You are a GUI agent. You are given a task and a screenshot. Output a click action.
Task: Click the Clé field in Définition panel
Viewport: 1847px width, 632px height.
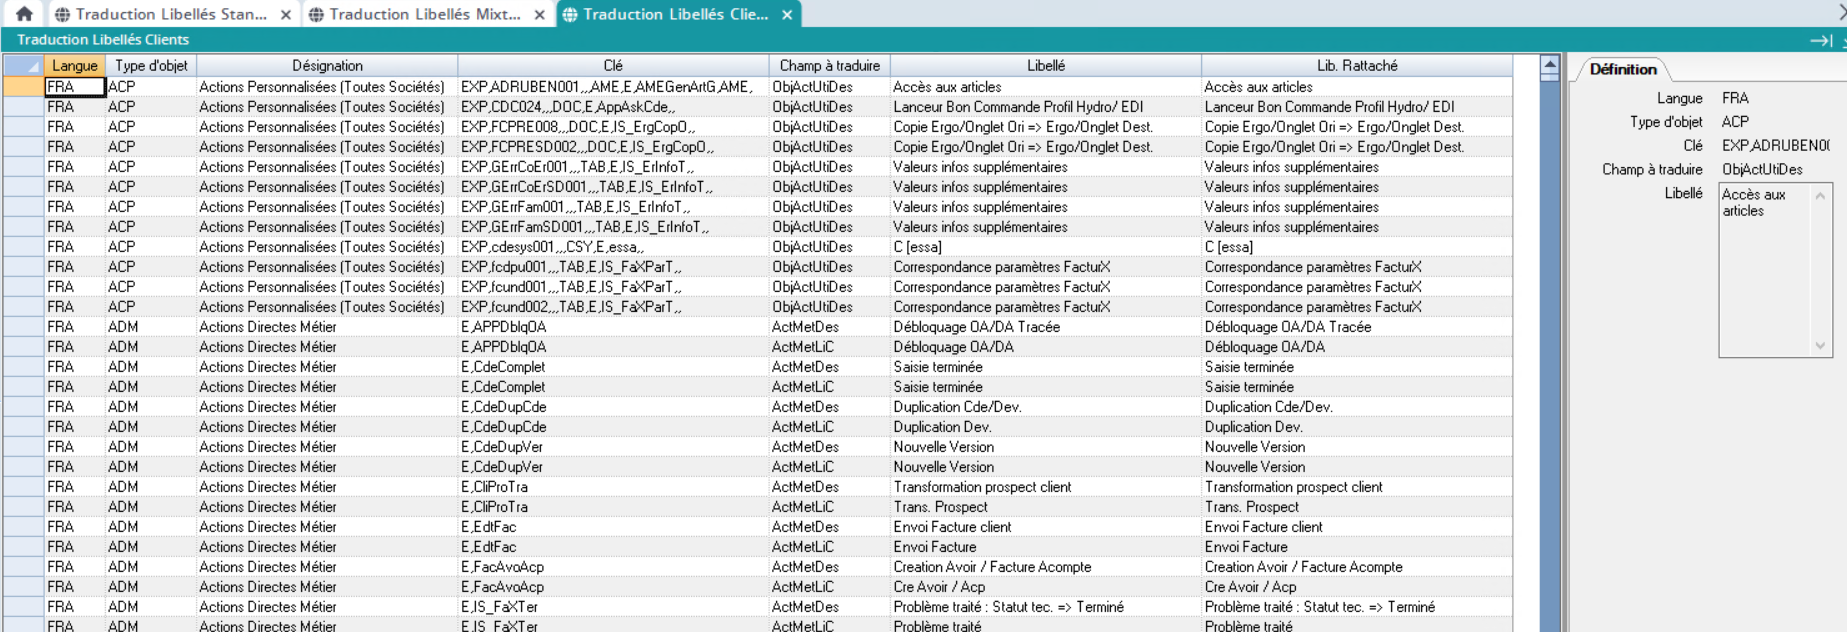[x=1775, y=146]
